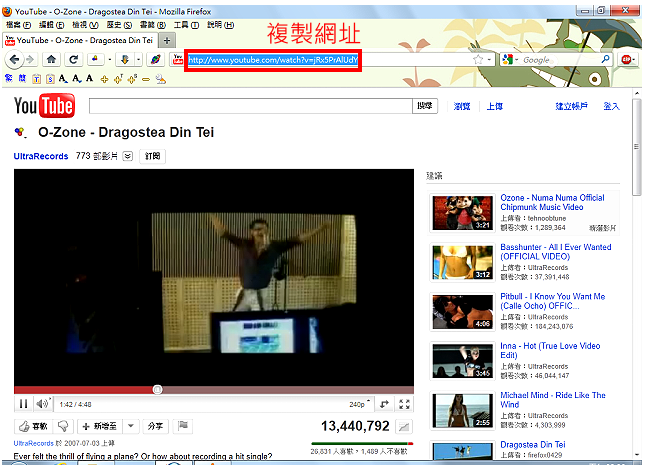Dislike the video with thumbs-down button
The width and height of the screenshot is (650, 470).
coord(63,426)
